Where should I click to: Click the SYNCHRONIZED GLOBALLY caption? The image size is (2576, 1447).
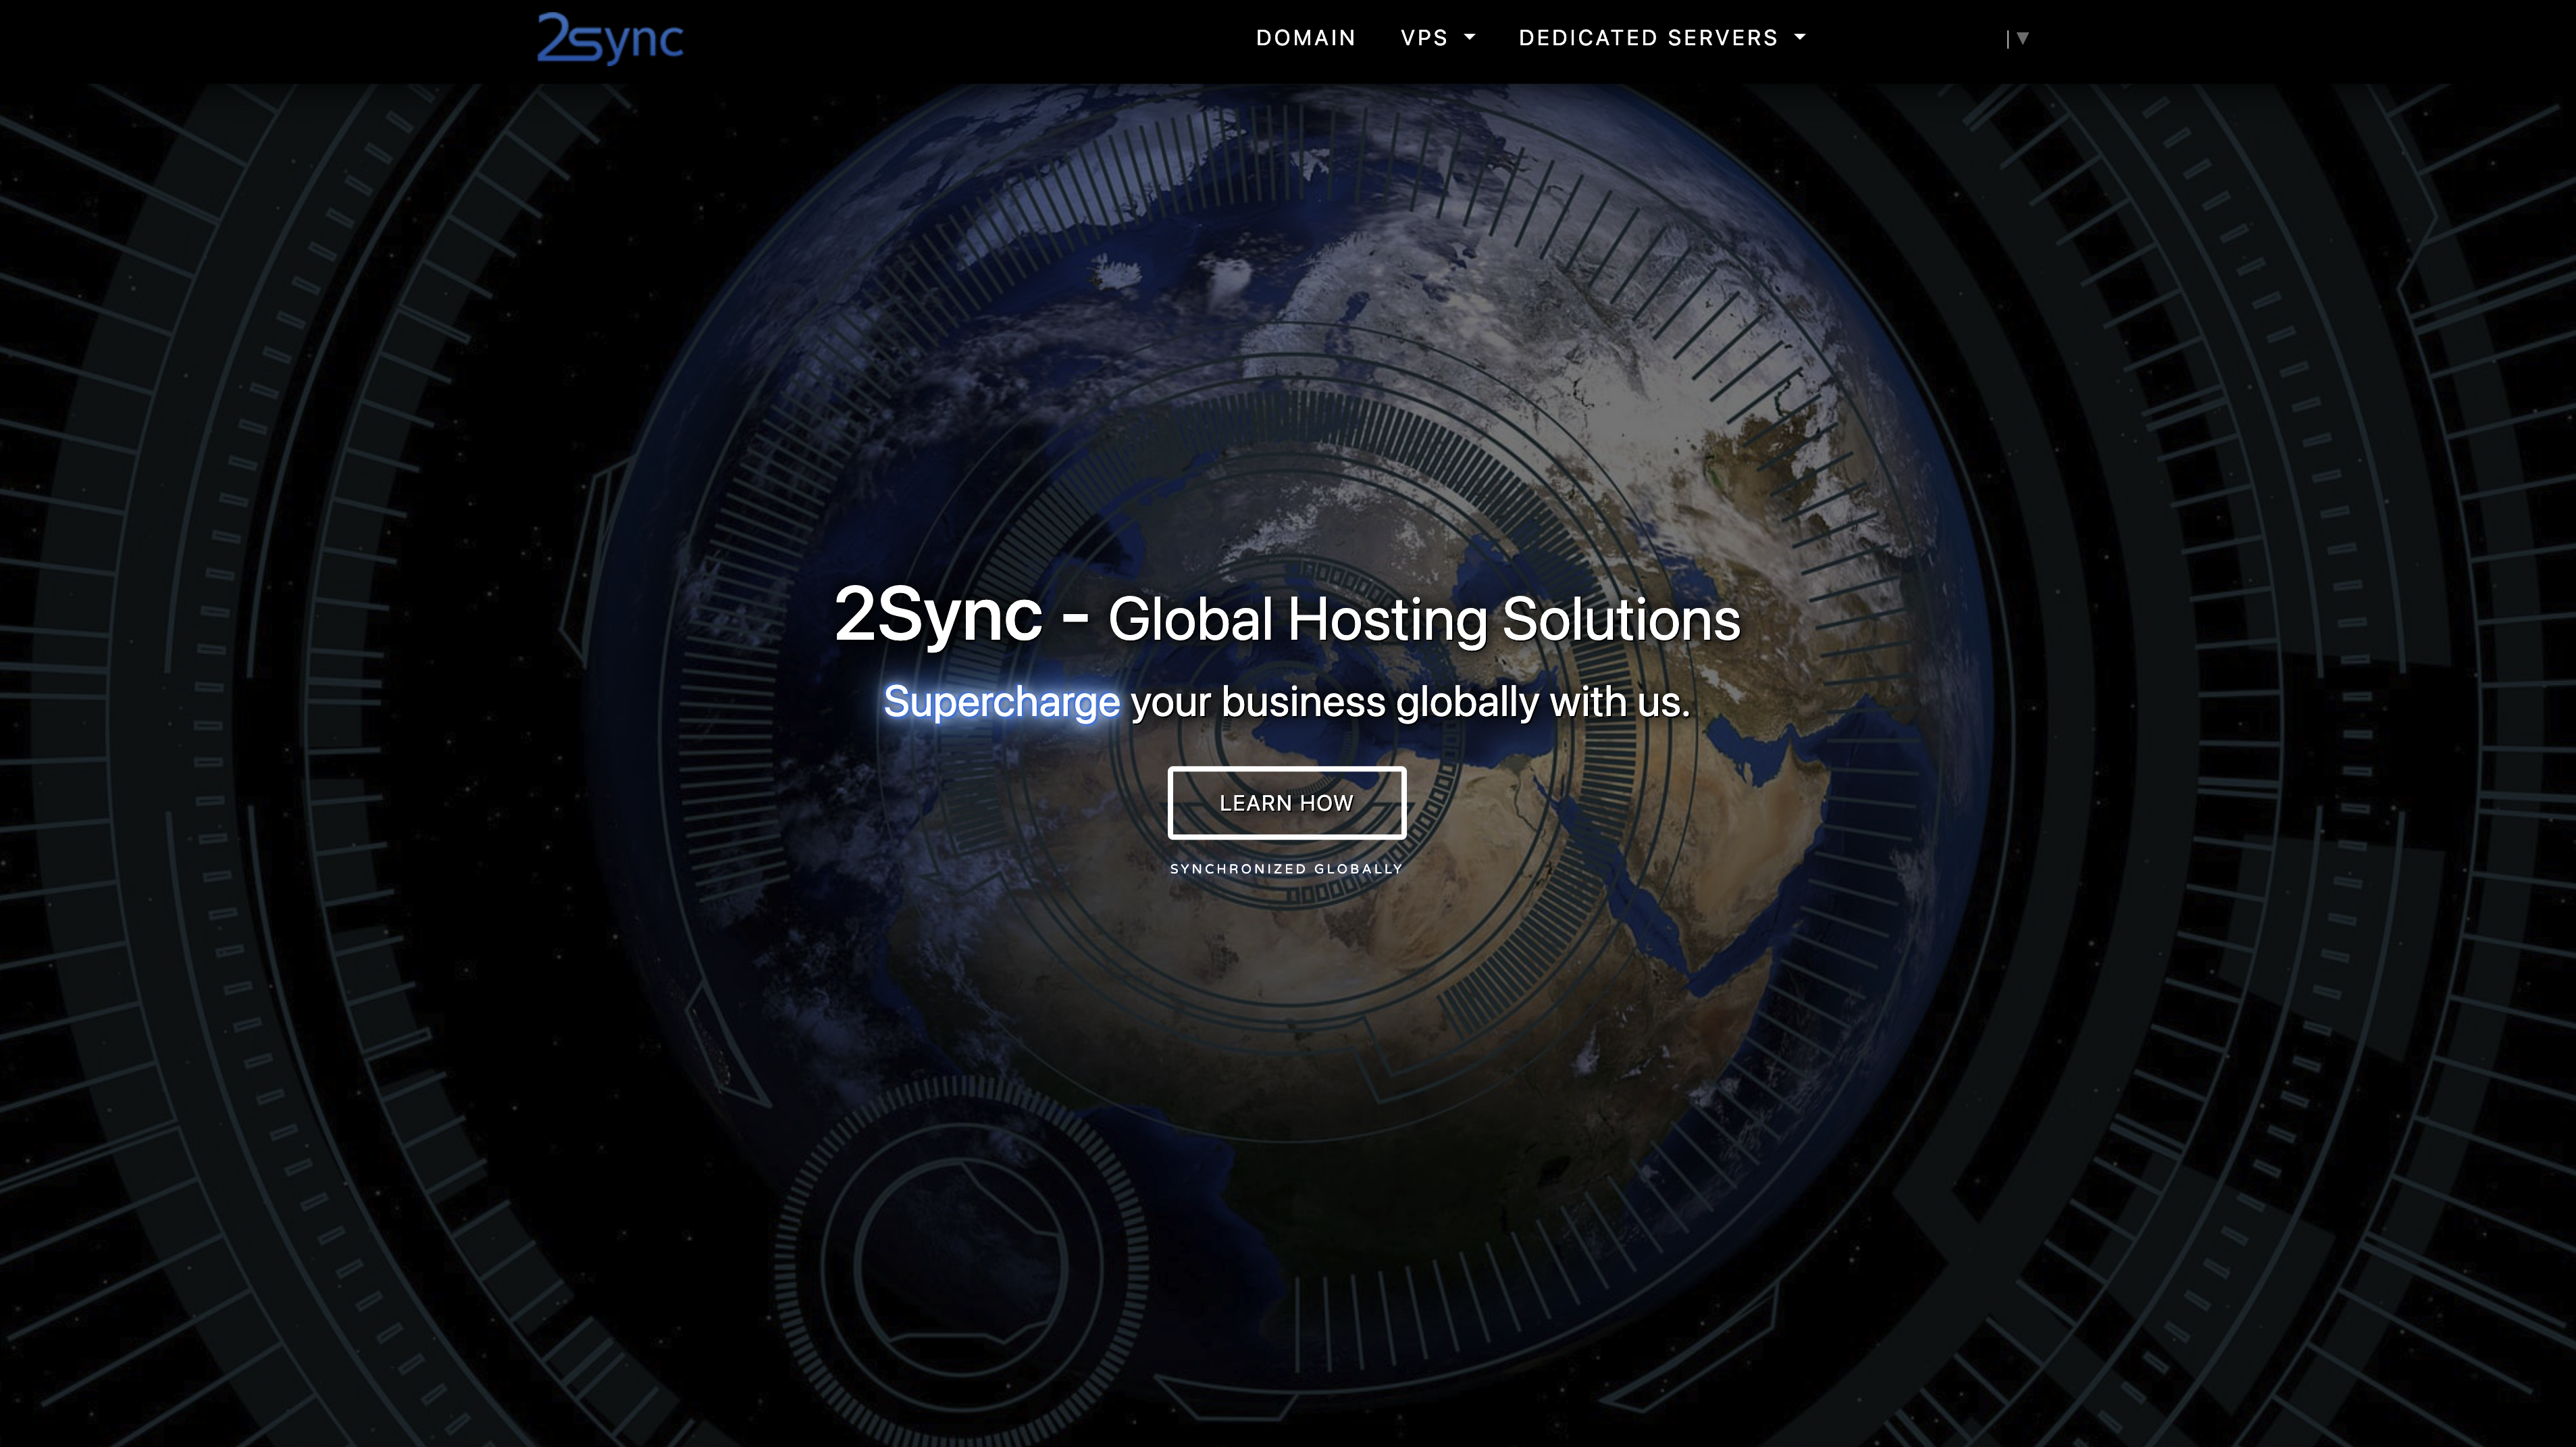tap(1287, 869)
